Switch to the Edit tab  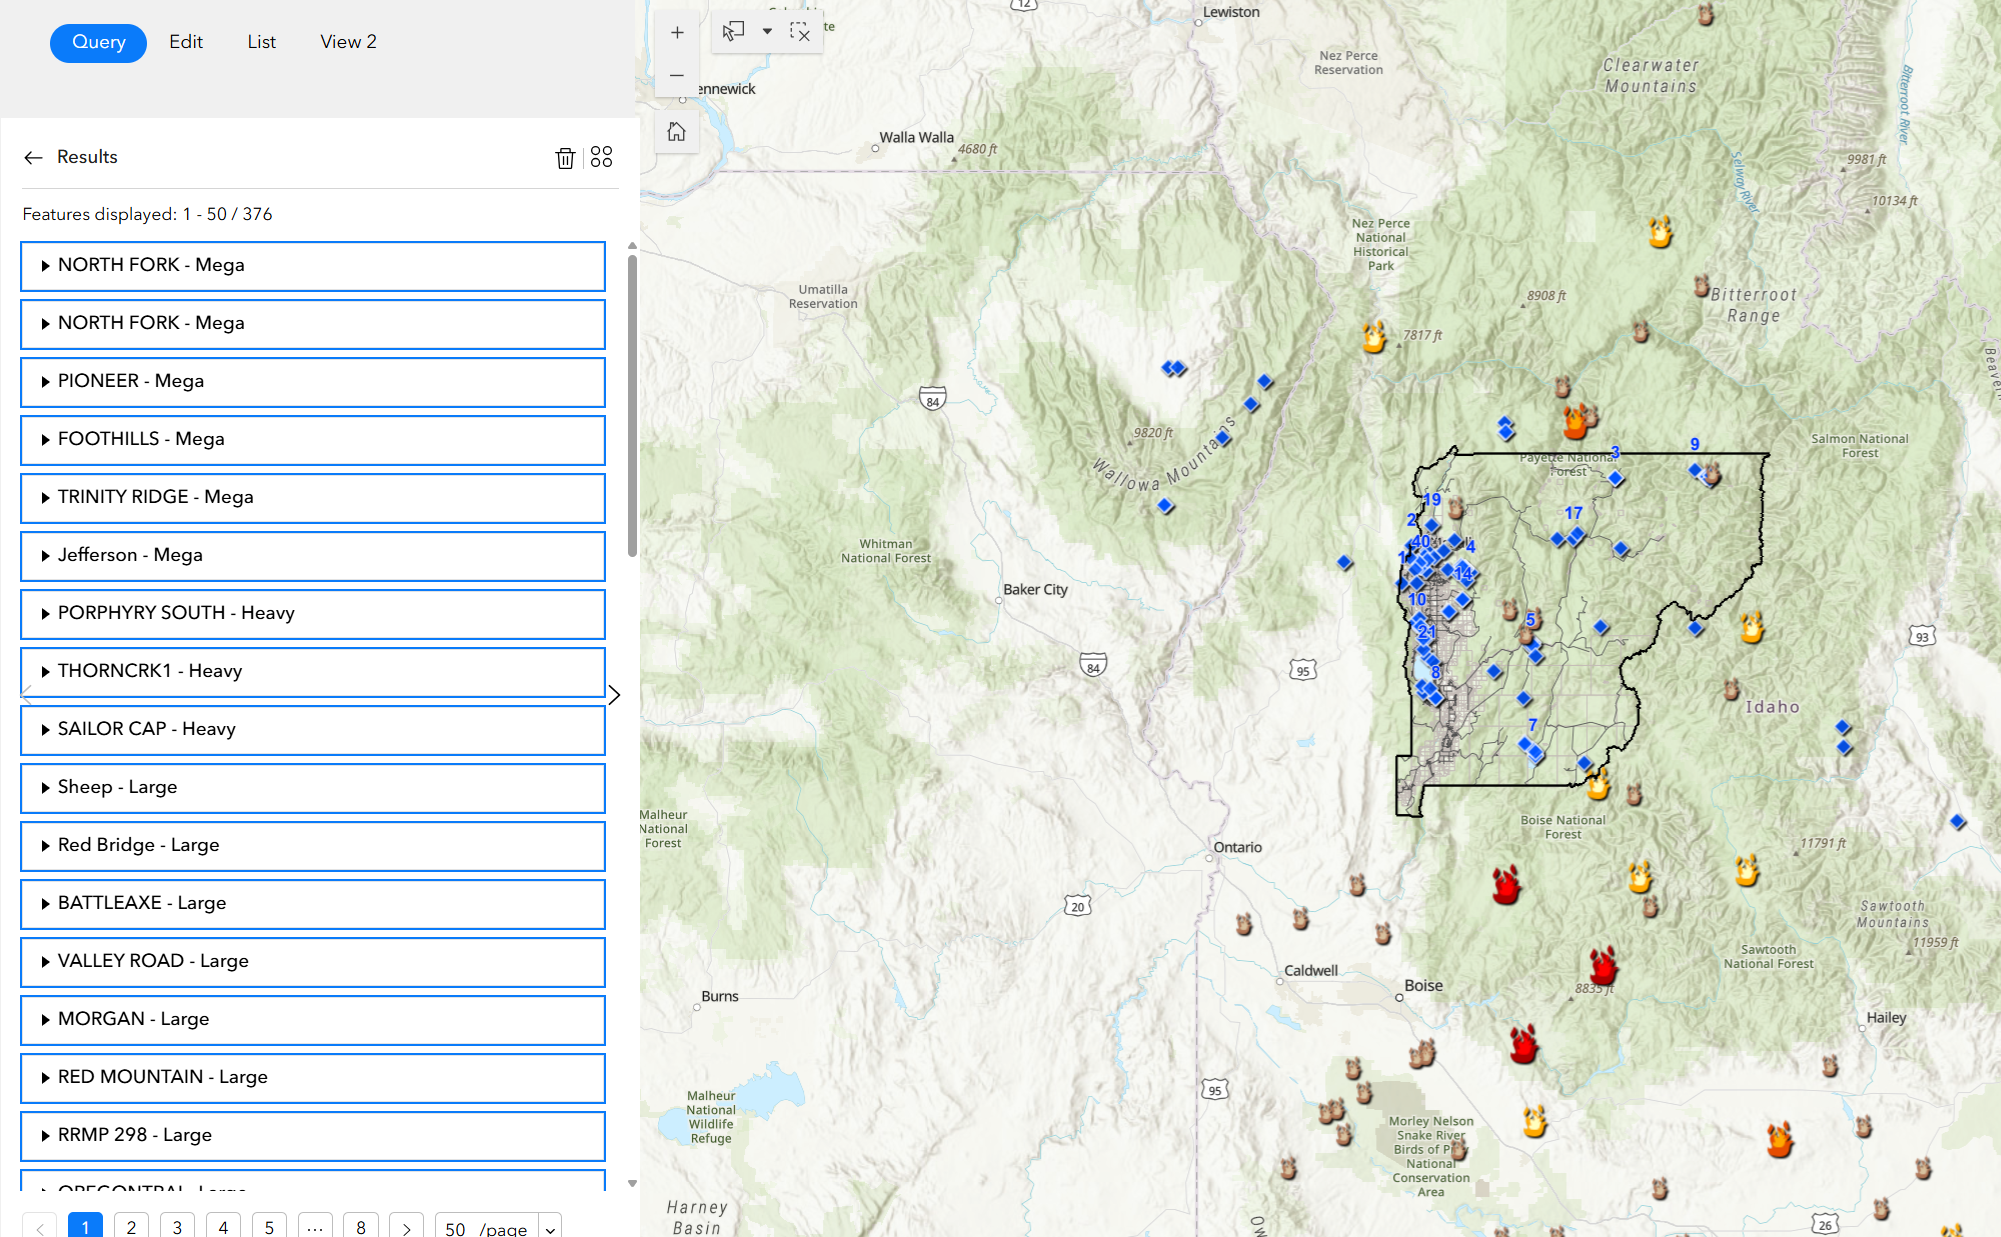click(186, 42)
